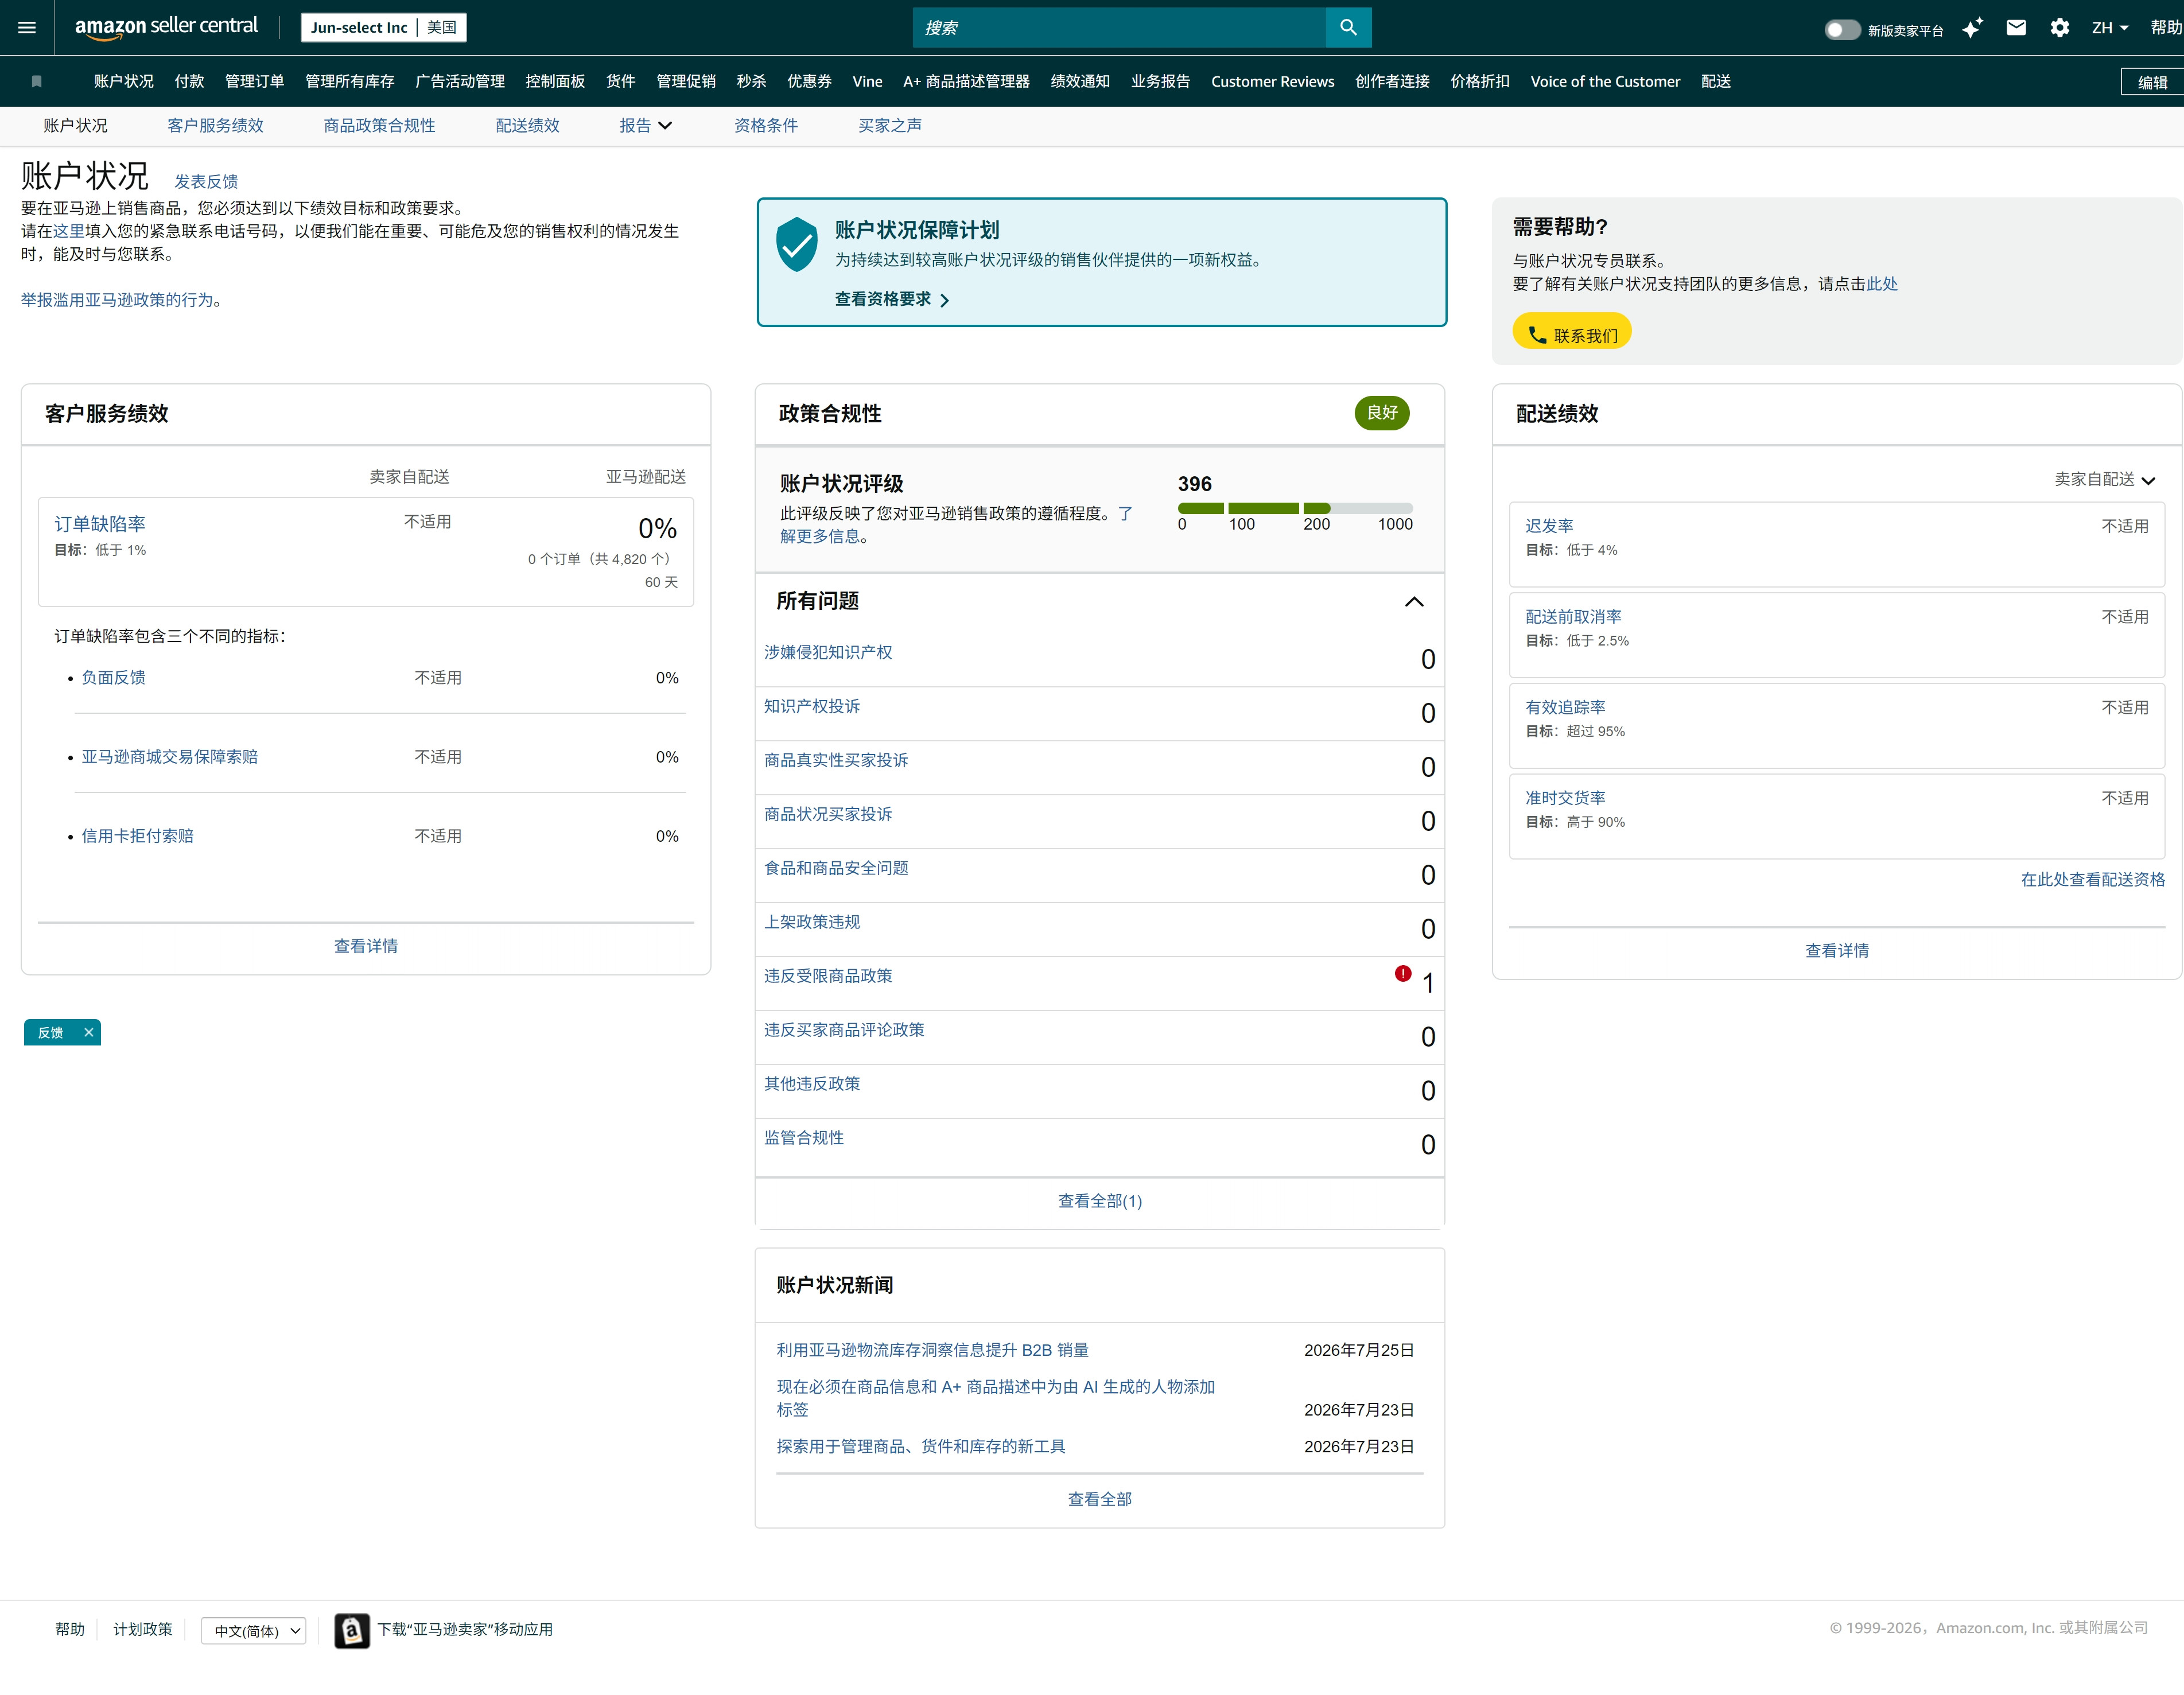The image size is (2184, 1695).
Task: Open the hamburger main menu
Action: click(x=27, y=27)
